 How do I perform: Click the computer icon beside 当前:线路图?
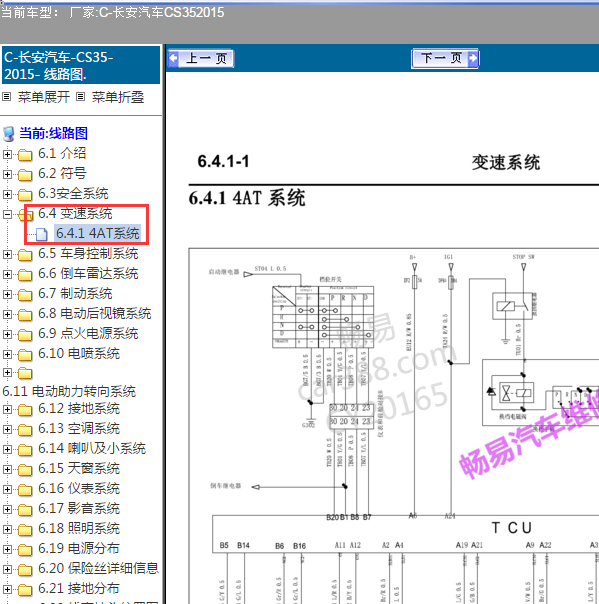coord(8,134)
